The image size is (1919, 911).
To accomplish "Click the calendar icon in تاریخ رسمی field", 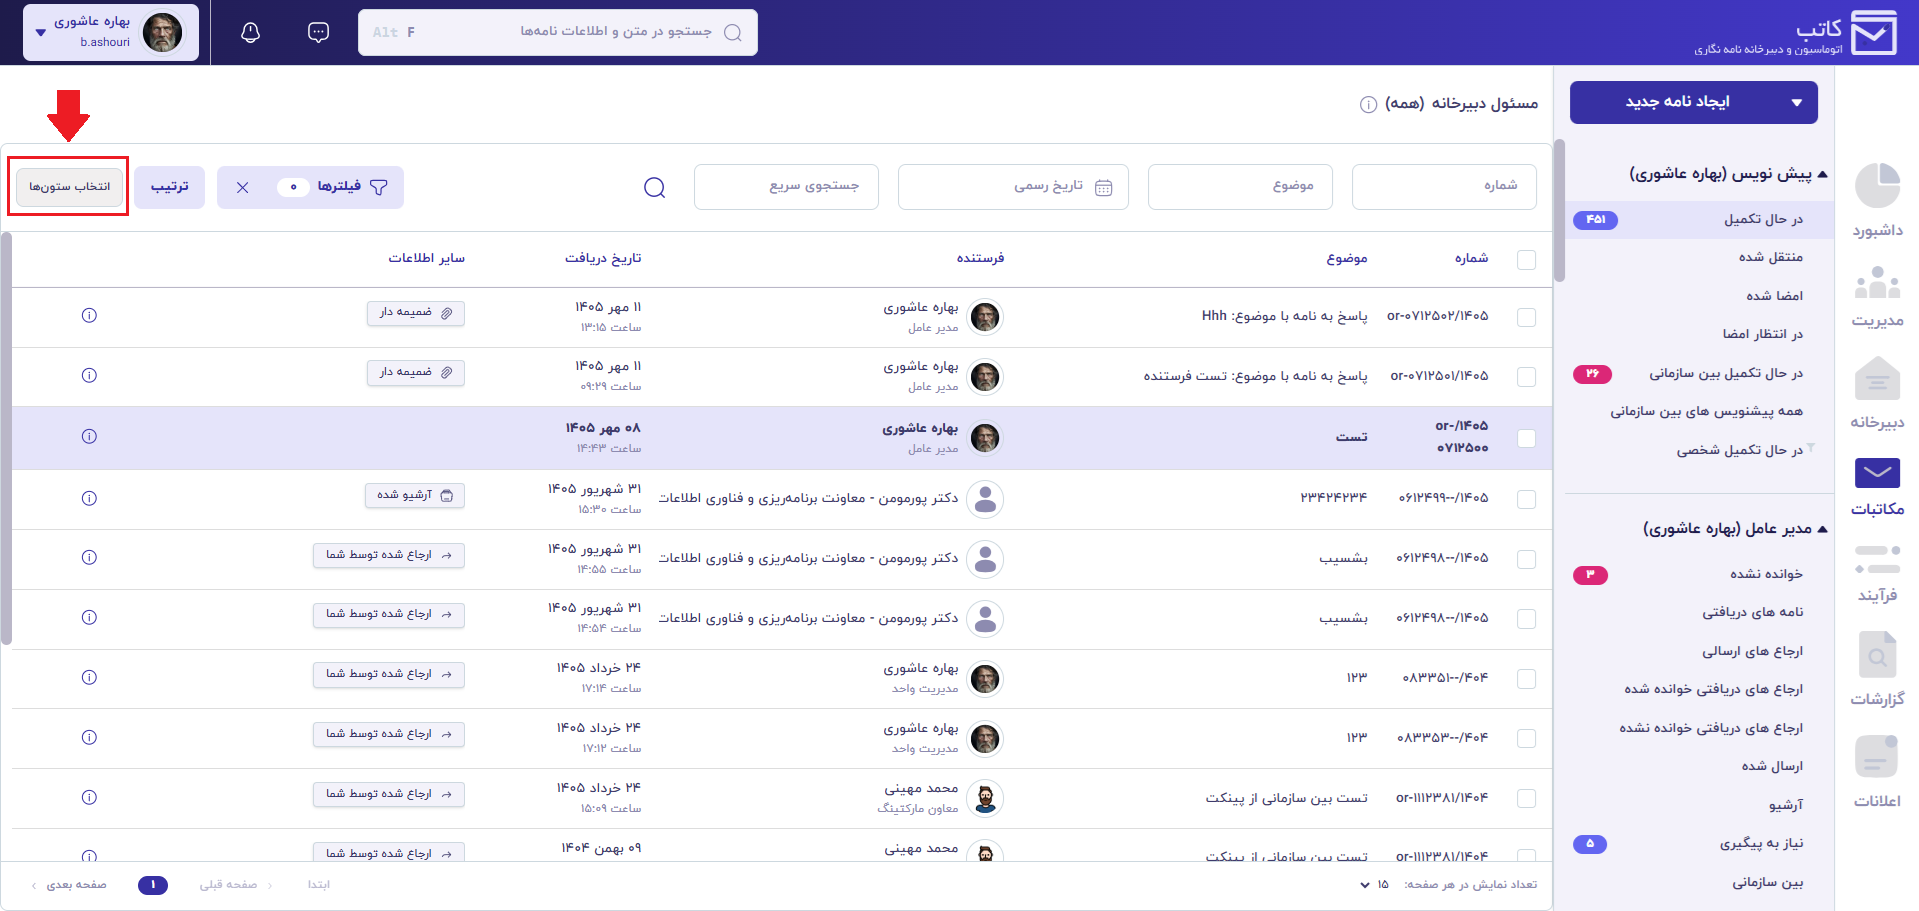I will pos(1103,187).
